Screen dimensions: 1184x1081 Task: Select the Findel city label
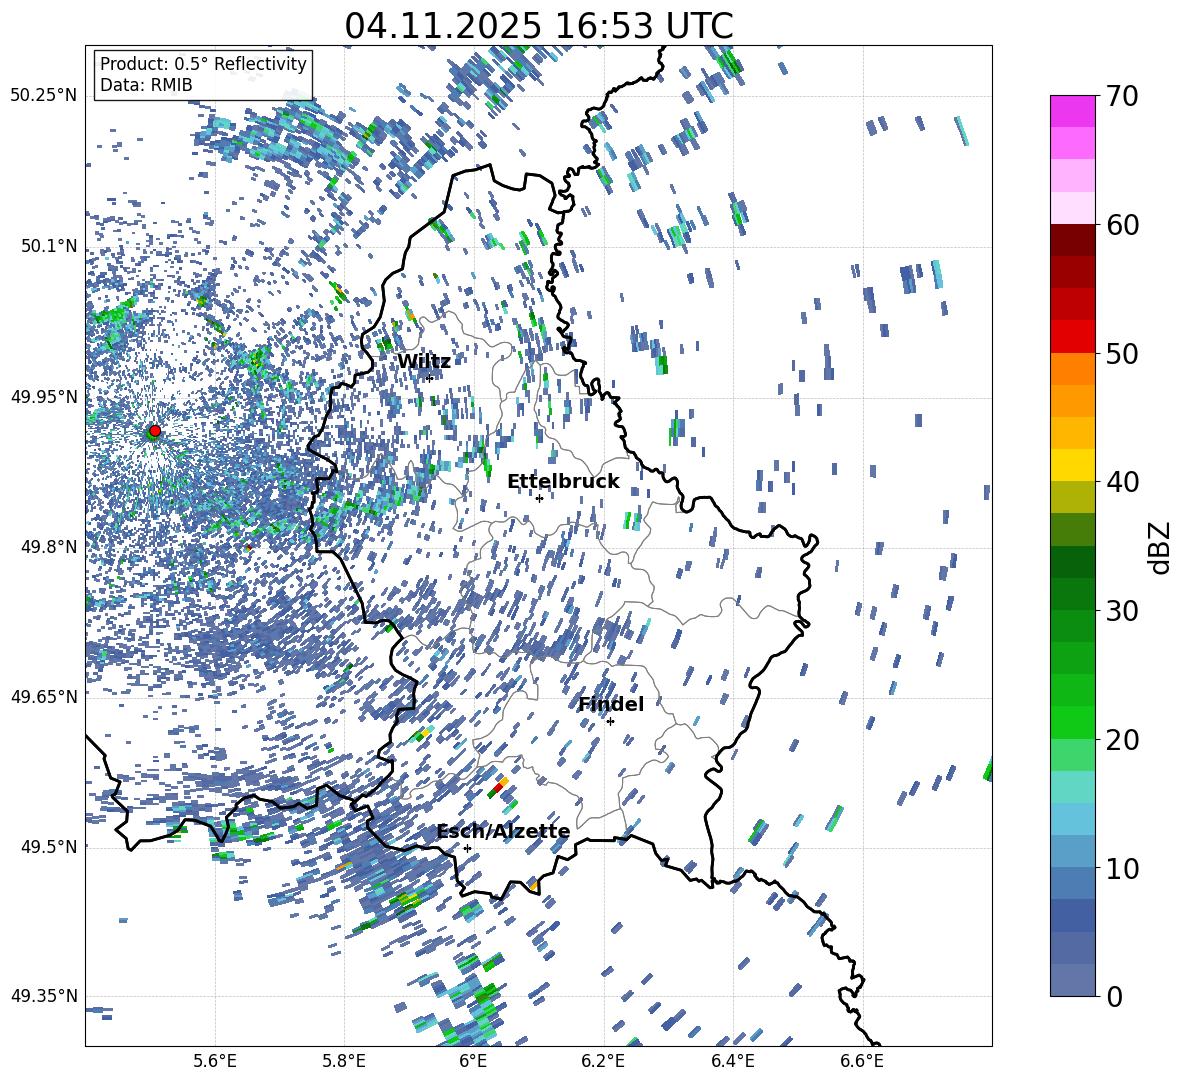pyautogui.click(x=610, y=704)
